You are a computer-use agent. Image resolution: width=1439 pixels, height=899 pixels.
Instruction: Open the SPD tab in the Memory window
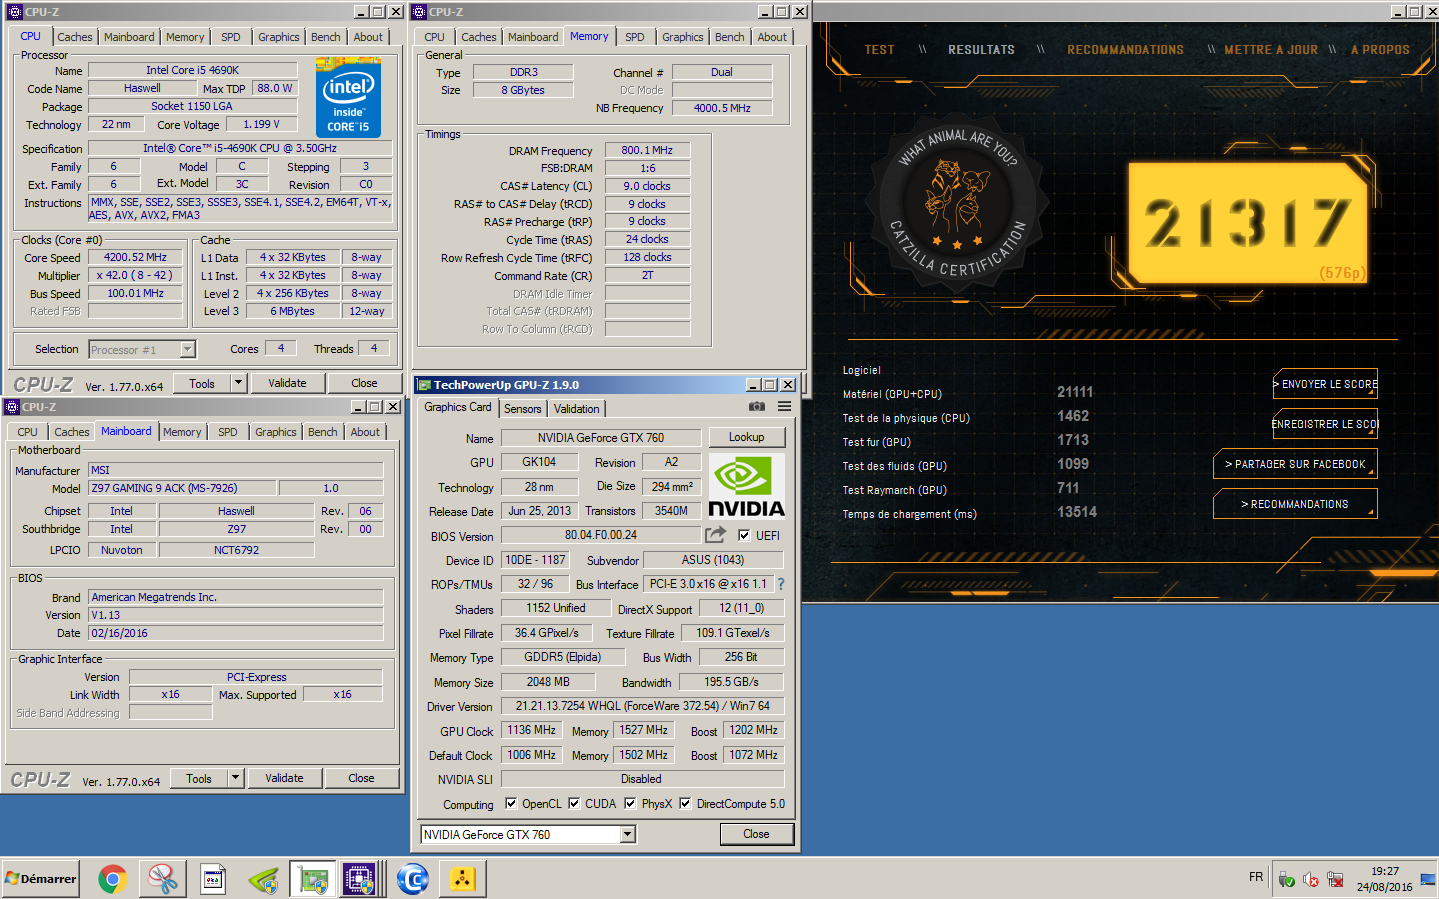[635, 37]
